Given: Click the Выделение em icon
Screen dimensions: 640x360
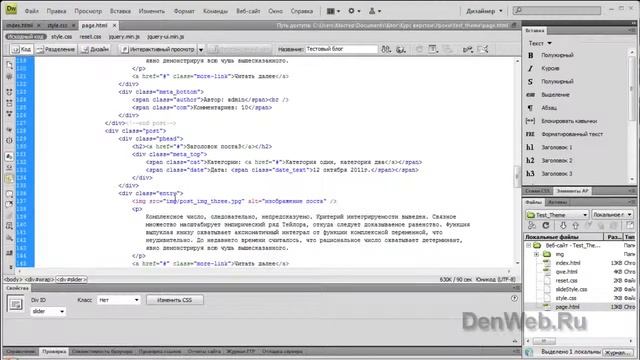Looking at the screenshot, I should point(530,95).
